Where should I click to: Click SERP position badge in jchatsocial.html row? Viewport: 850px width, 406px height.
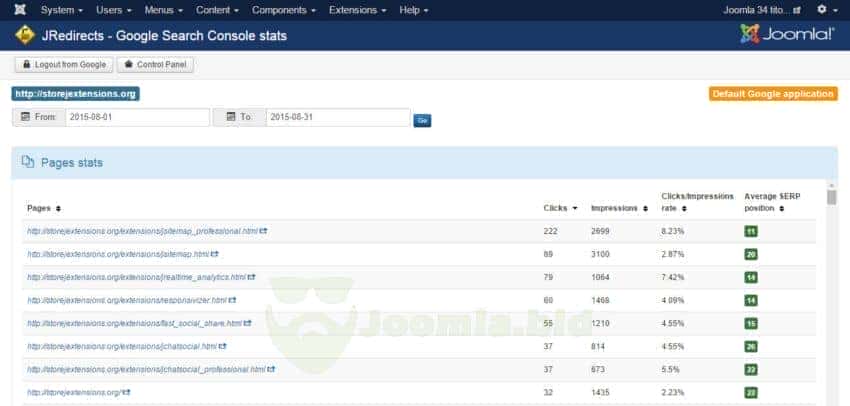click(751, 346)
